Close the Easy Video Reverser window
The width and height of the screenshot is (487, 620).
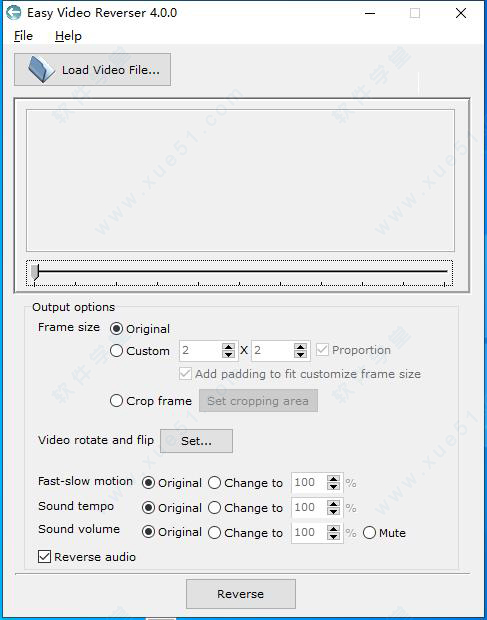click(461, 13)
